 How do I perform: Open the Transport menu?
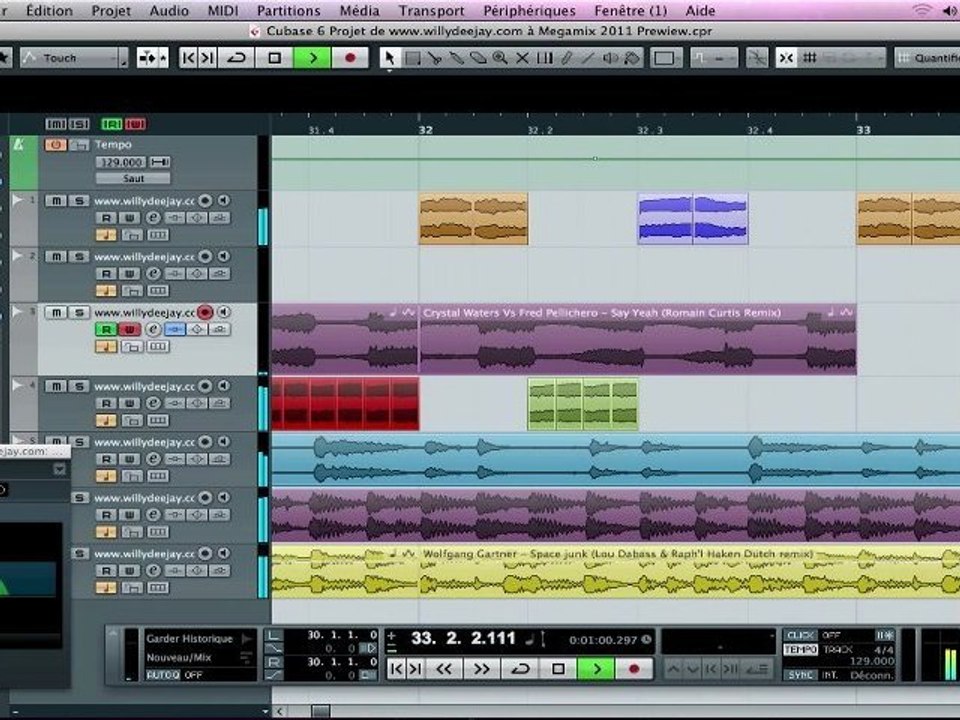[x=431, y=11]
